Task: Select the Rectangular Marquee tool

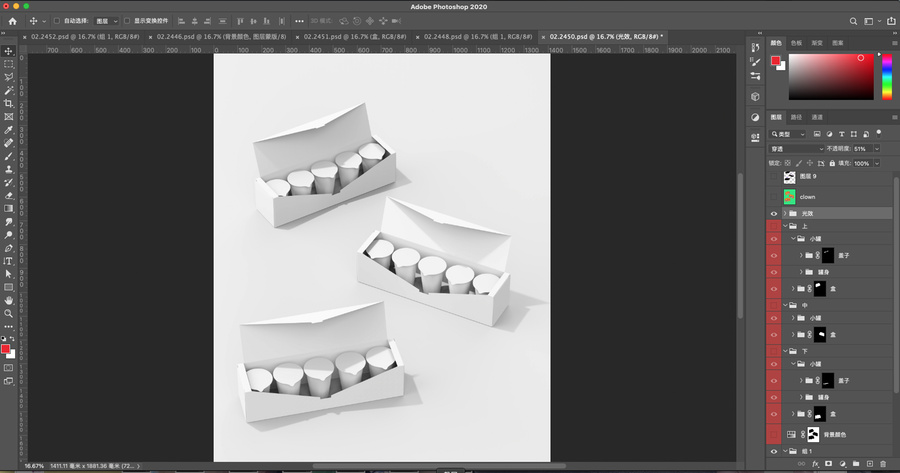Action: click(x=9, y=64)
